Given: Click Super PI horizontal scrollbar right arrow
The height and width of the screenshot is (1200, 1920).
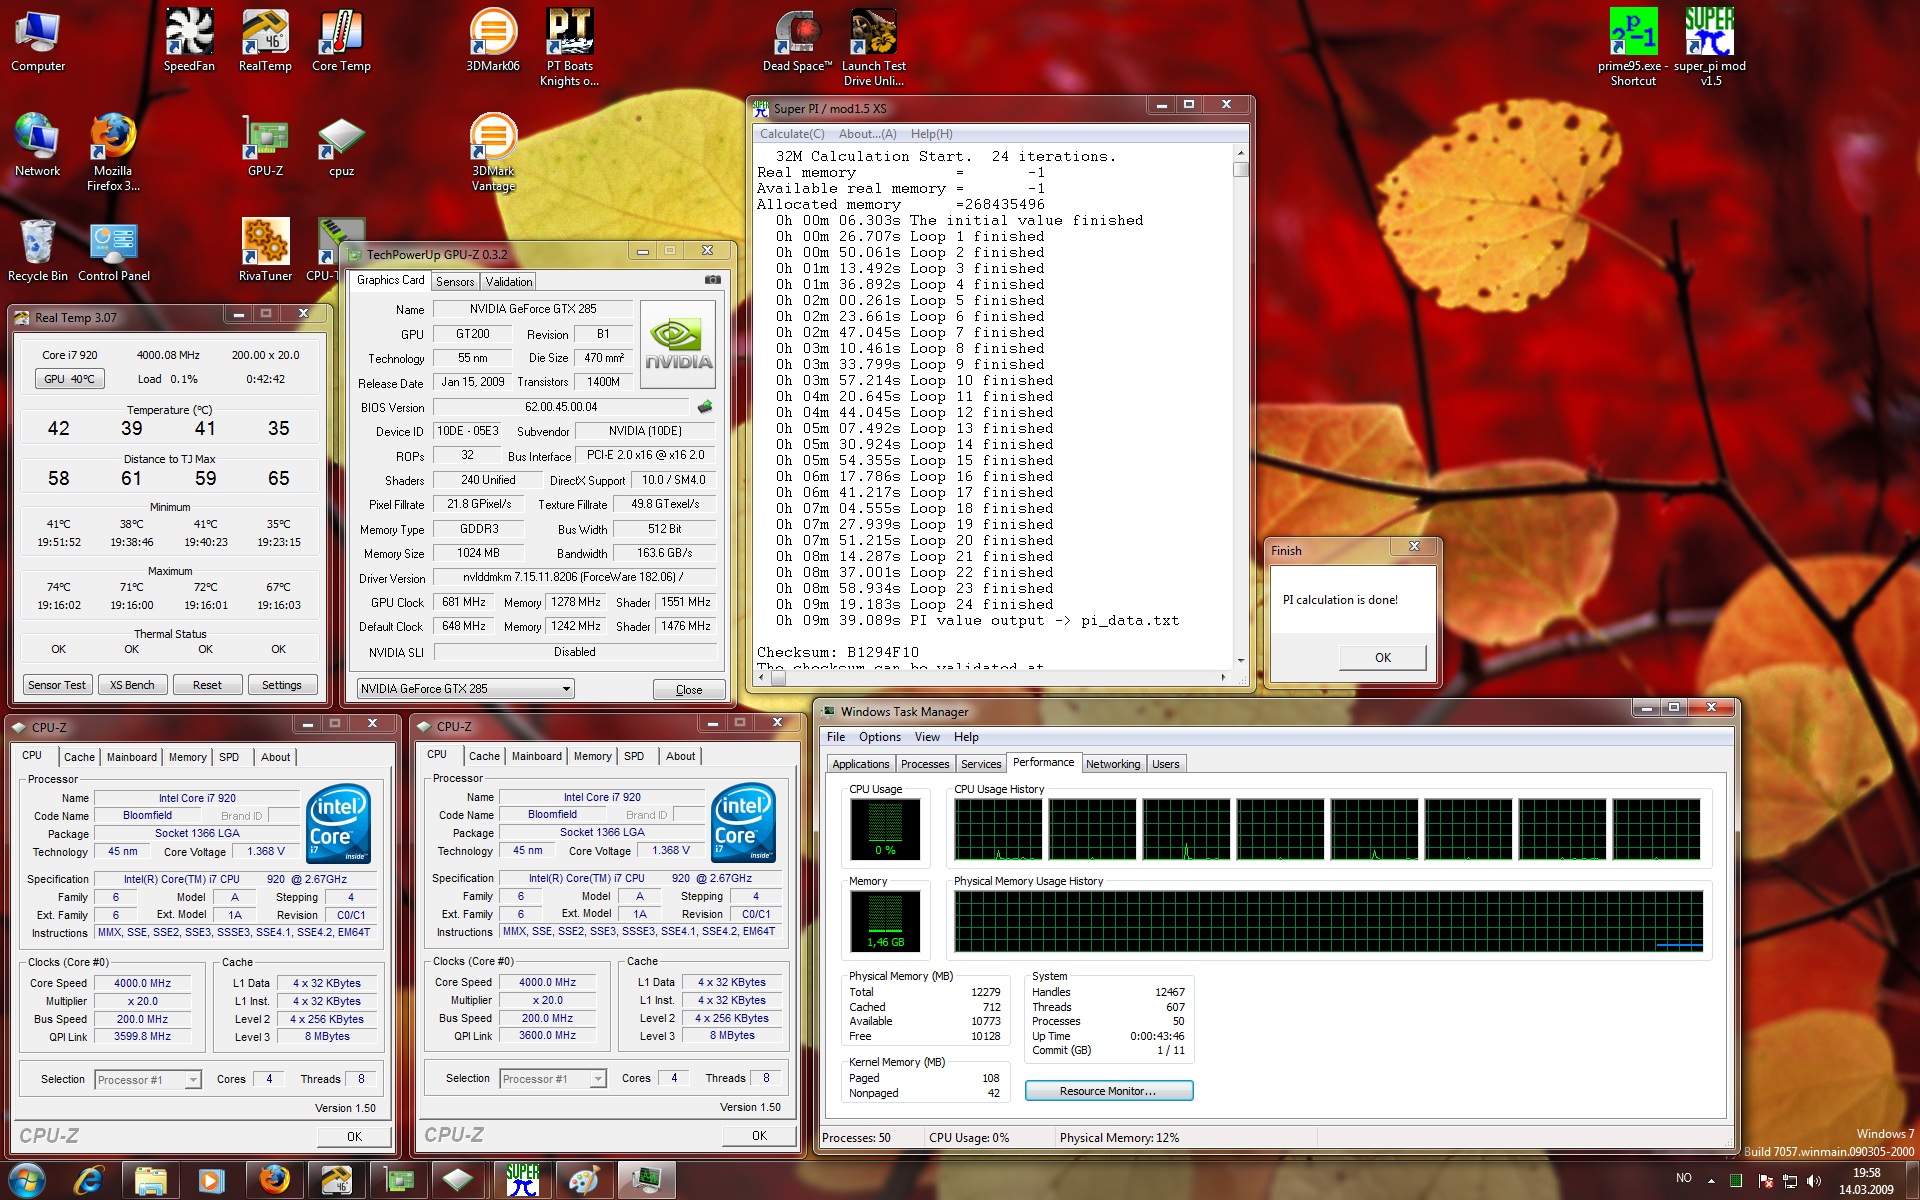Looking at the screenshot, I should [x=1223, y=677].
